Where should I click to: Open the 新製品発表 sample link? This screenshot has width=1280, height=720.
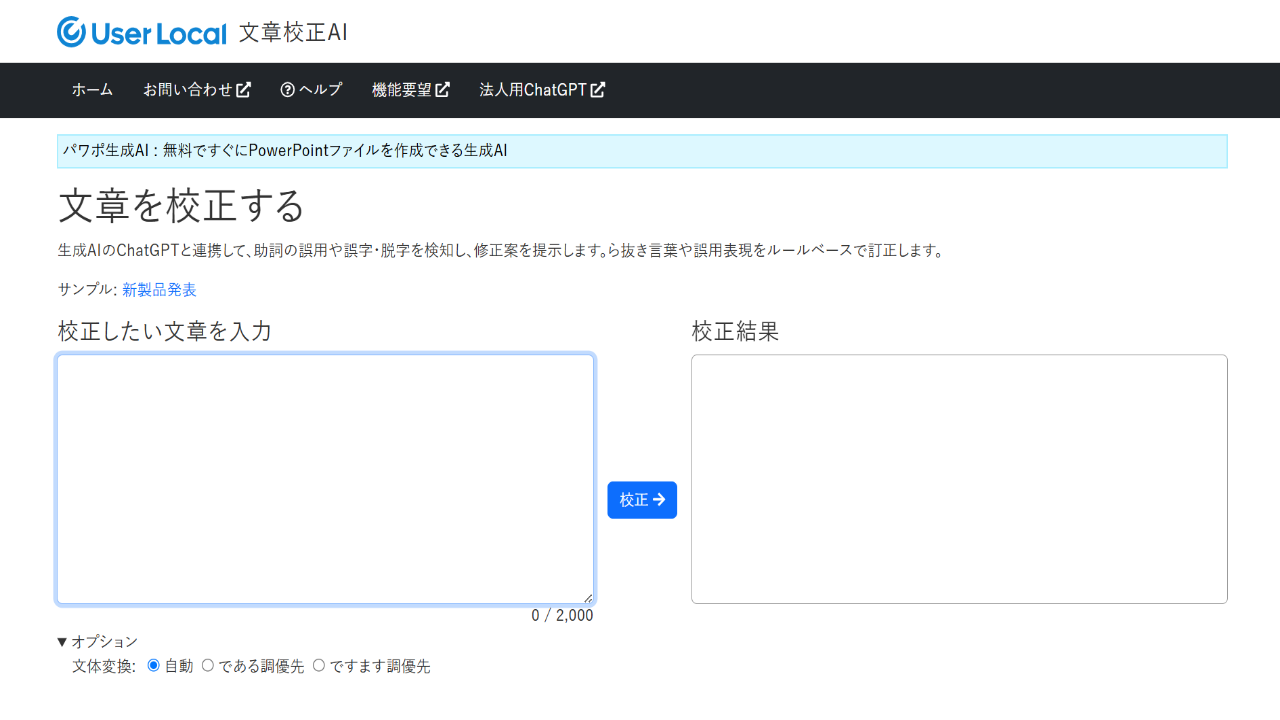point(159,290)
